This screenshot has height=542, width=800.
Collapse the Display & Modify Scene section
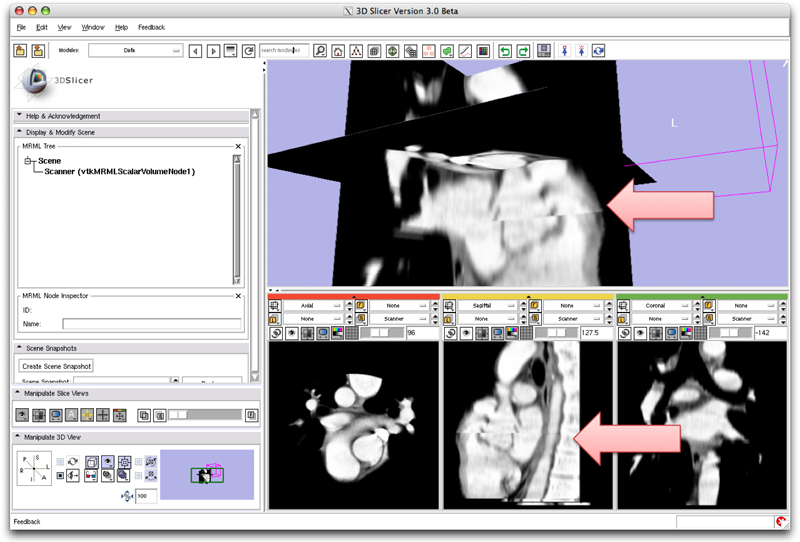click(20, 132)
